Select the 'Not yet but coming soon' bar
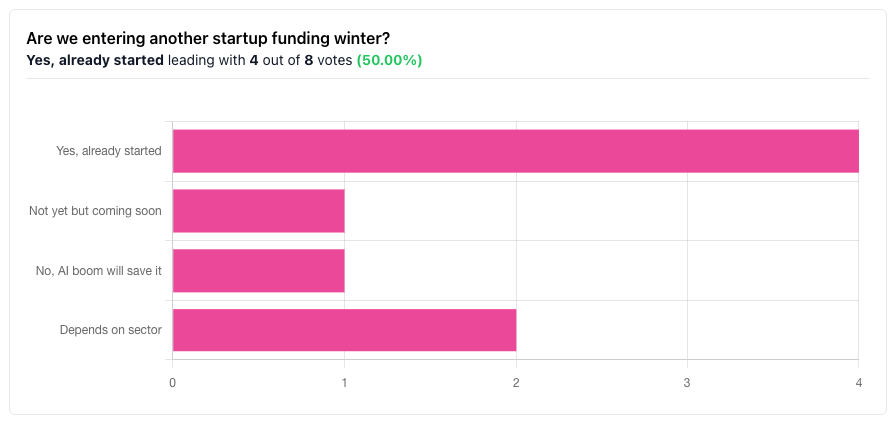 (258, 211)
